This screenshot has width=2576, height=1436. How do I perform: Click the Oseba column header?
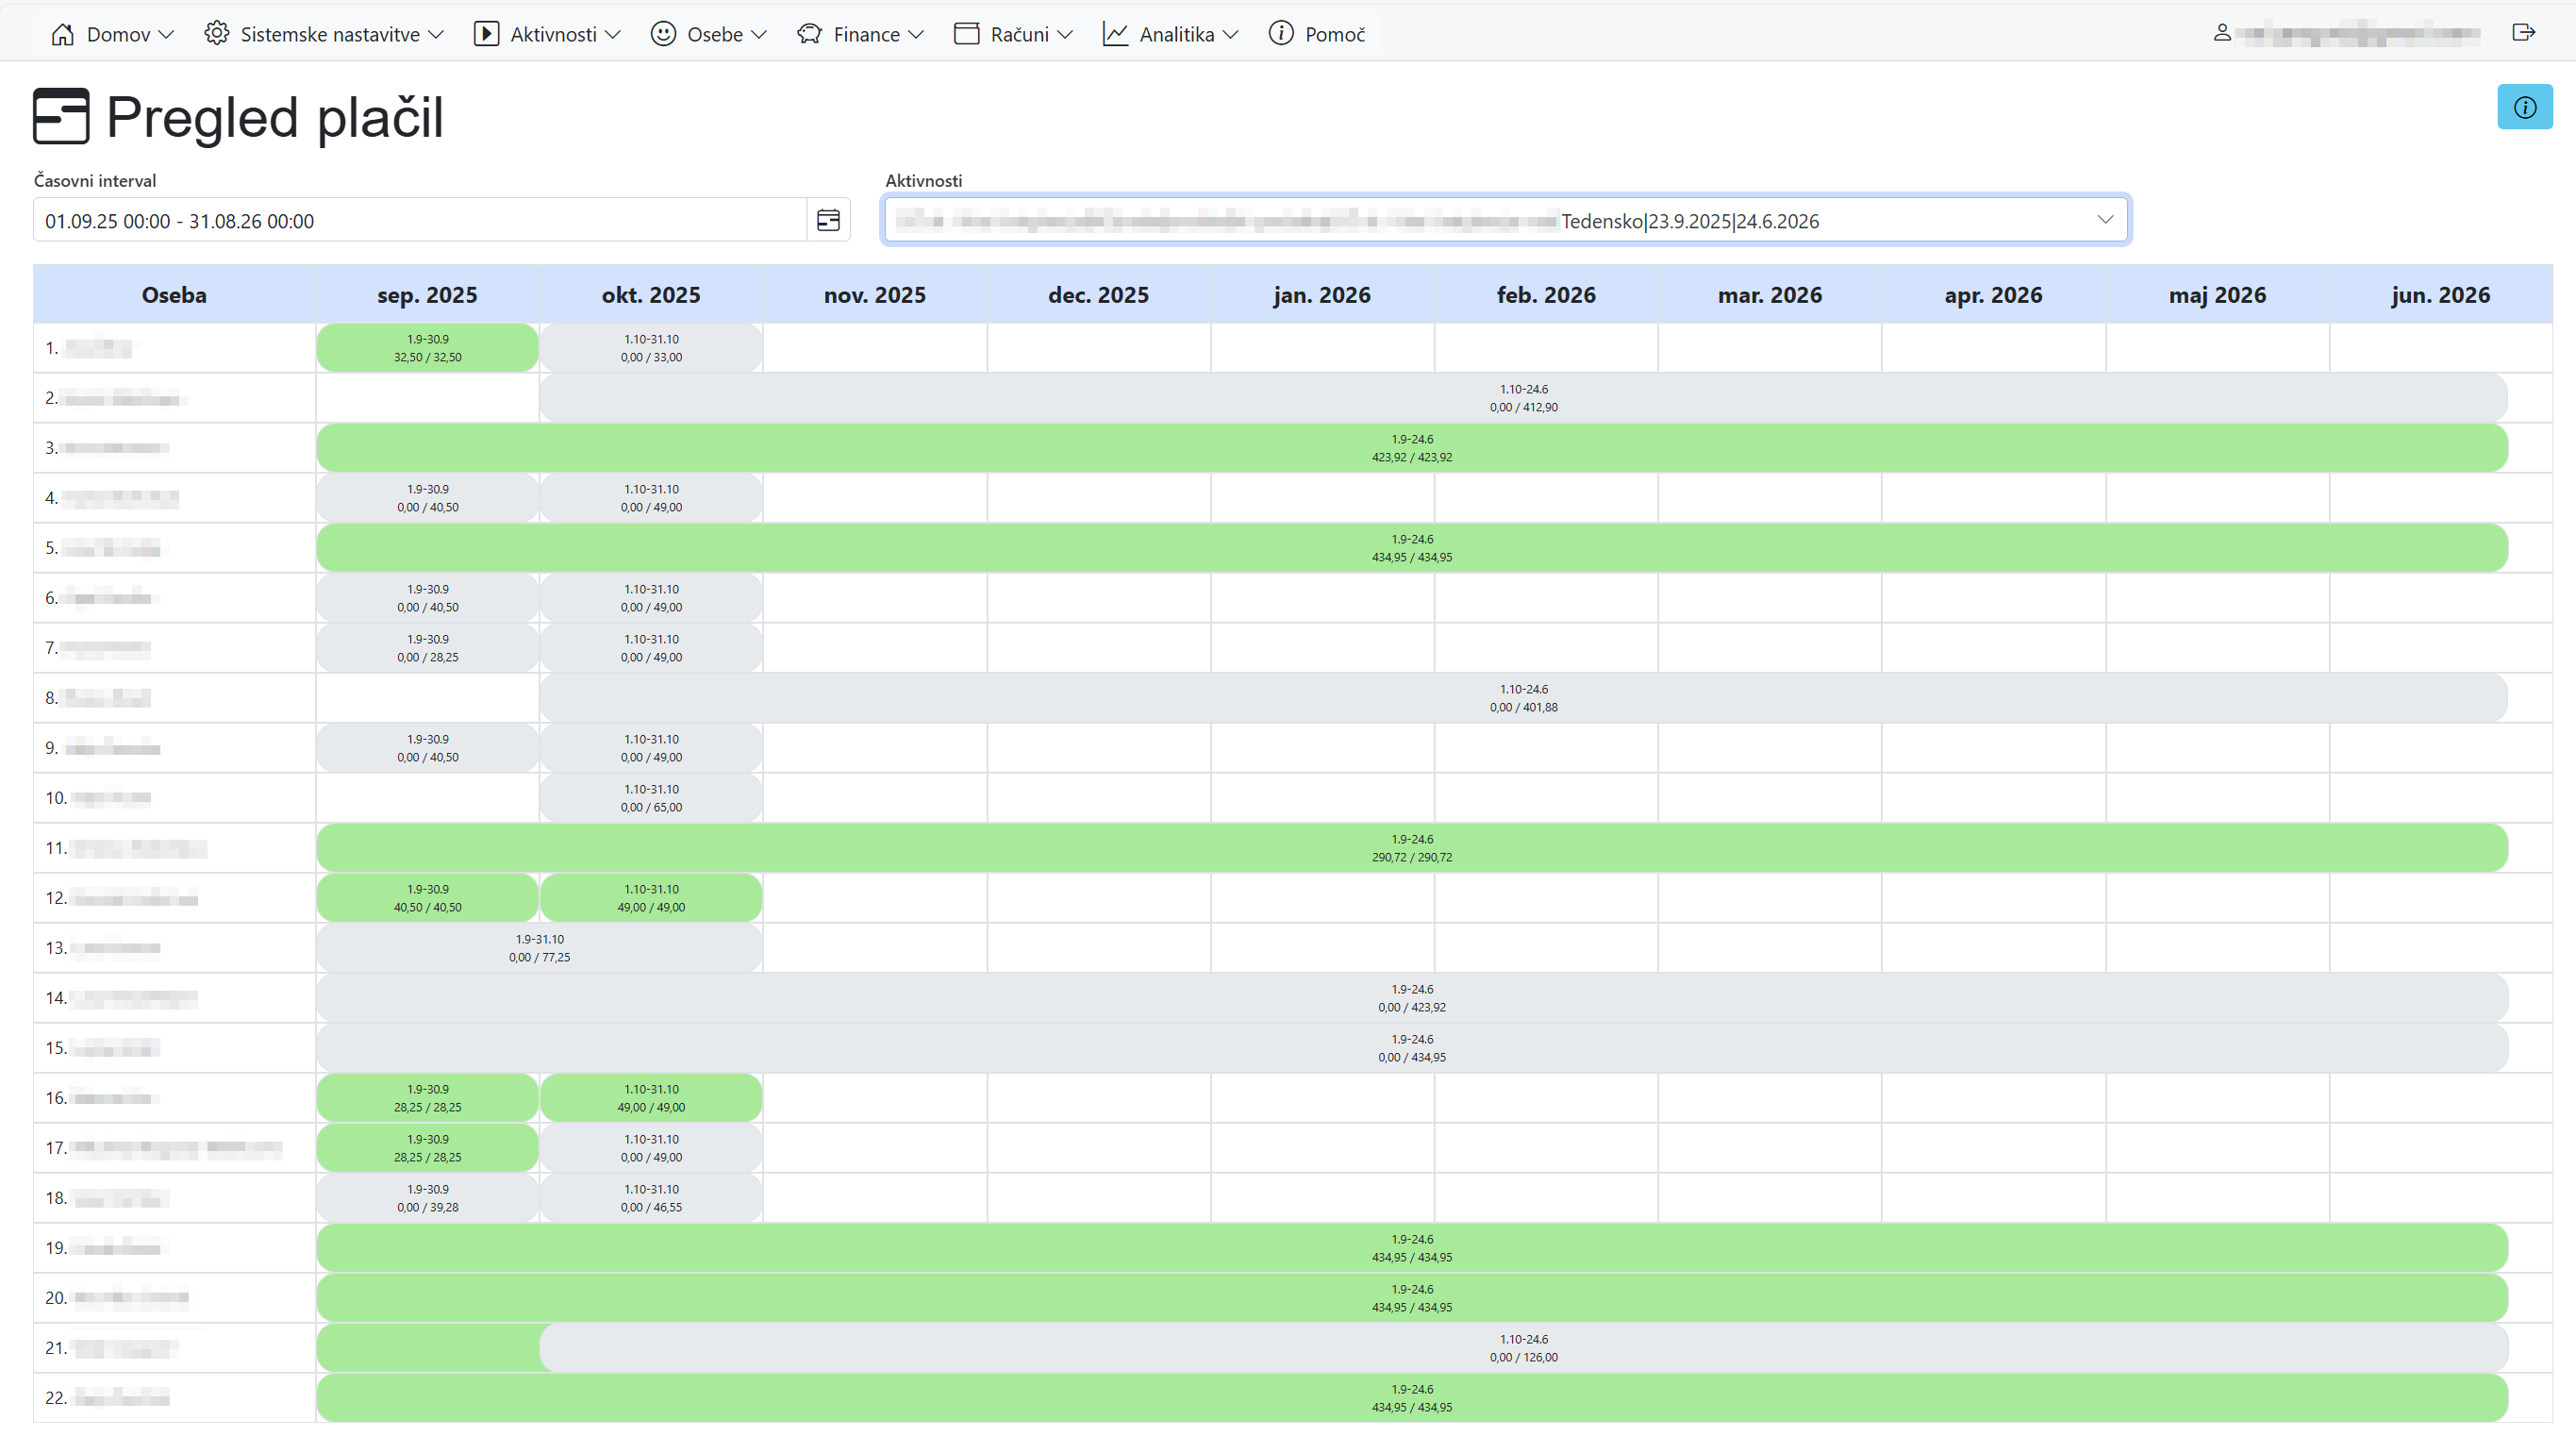click(x=174, y=295)
